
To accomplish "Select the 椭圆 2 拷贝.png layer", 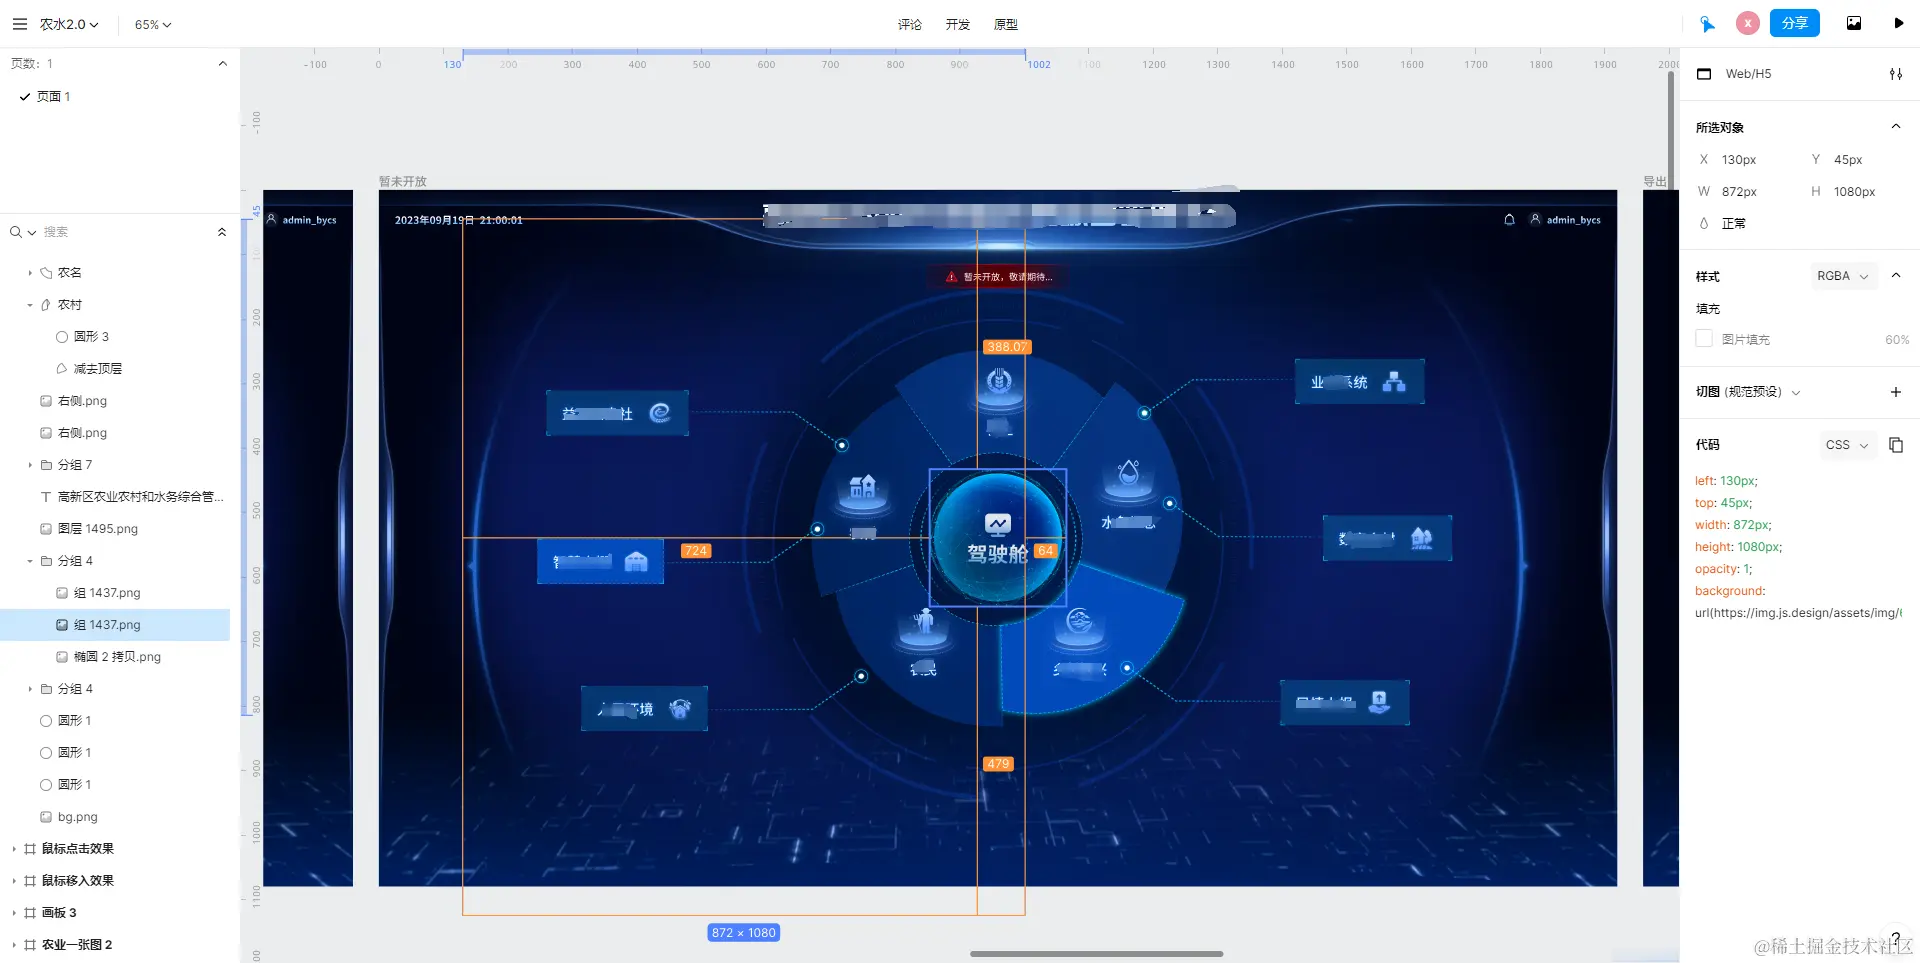I will [115, 656].
